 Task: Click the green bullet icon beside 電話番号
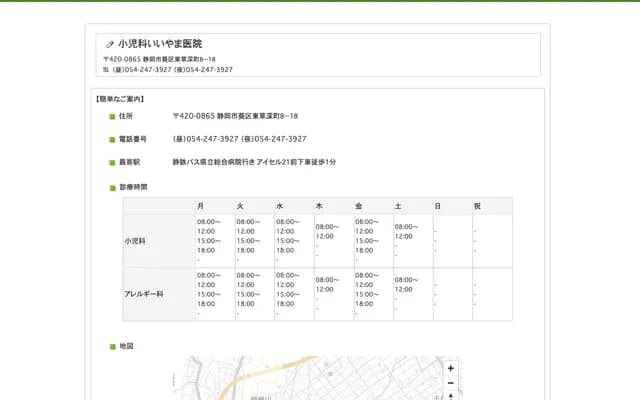pos(112,139)
